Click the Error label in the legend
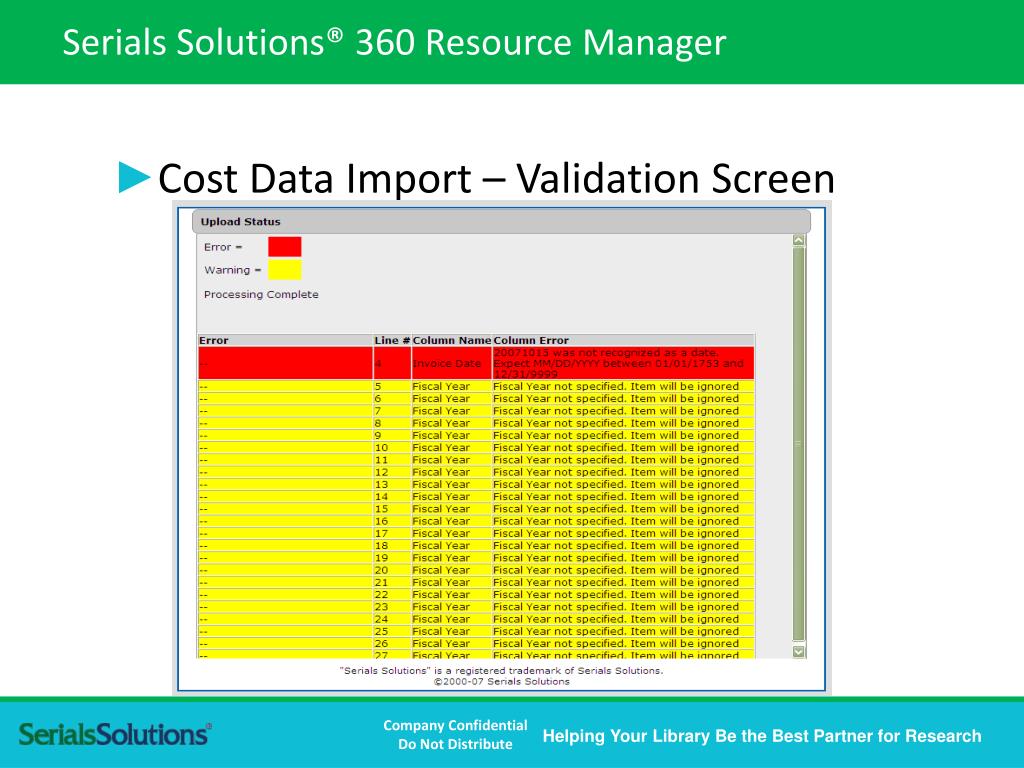This screenshot has width=1024, height=768. click(223, 247)
